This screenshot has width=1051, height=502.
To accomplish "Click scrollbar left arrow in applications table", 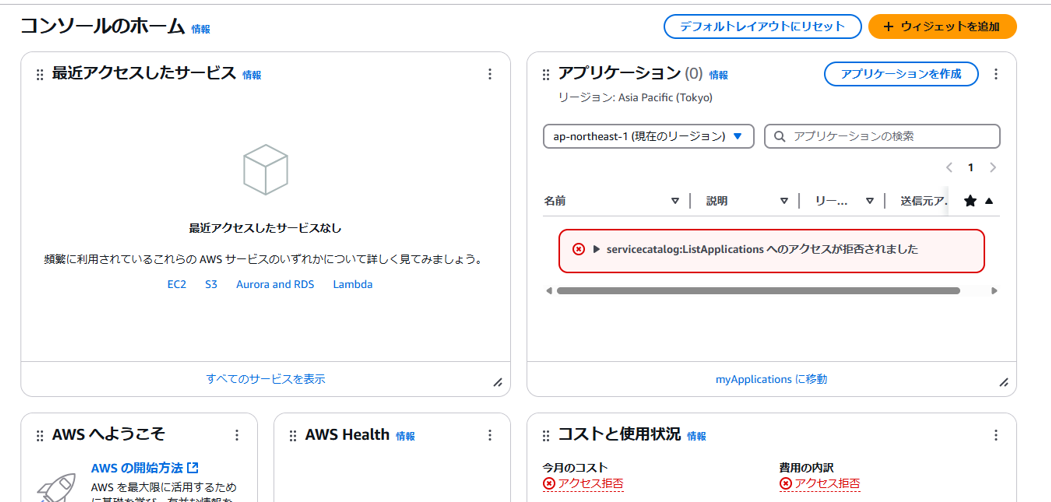I will click(549, 291).
